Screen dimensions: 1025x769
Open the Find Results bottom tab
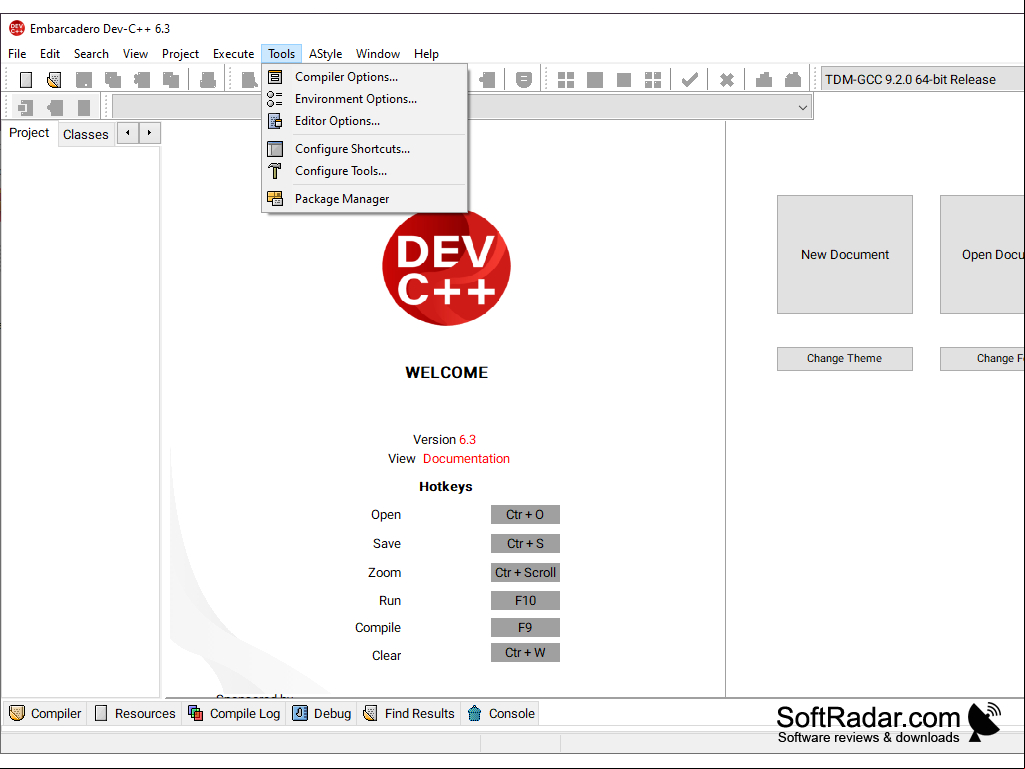(409, 713)
